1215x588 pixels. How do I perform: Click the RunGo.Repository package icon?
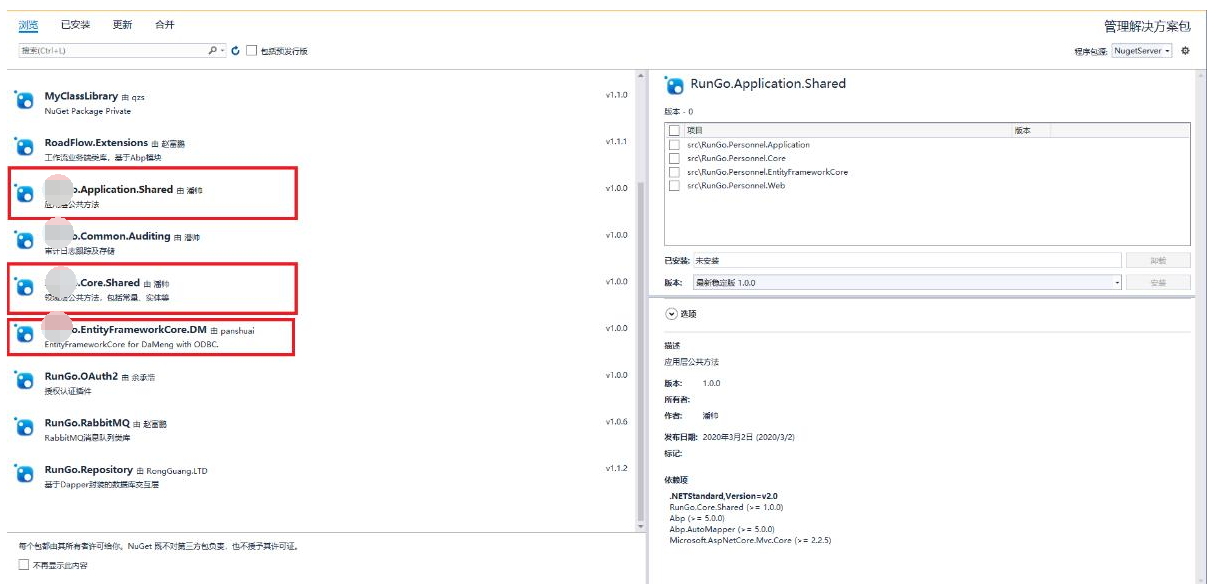click(x=24, y=474)
